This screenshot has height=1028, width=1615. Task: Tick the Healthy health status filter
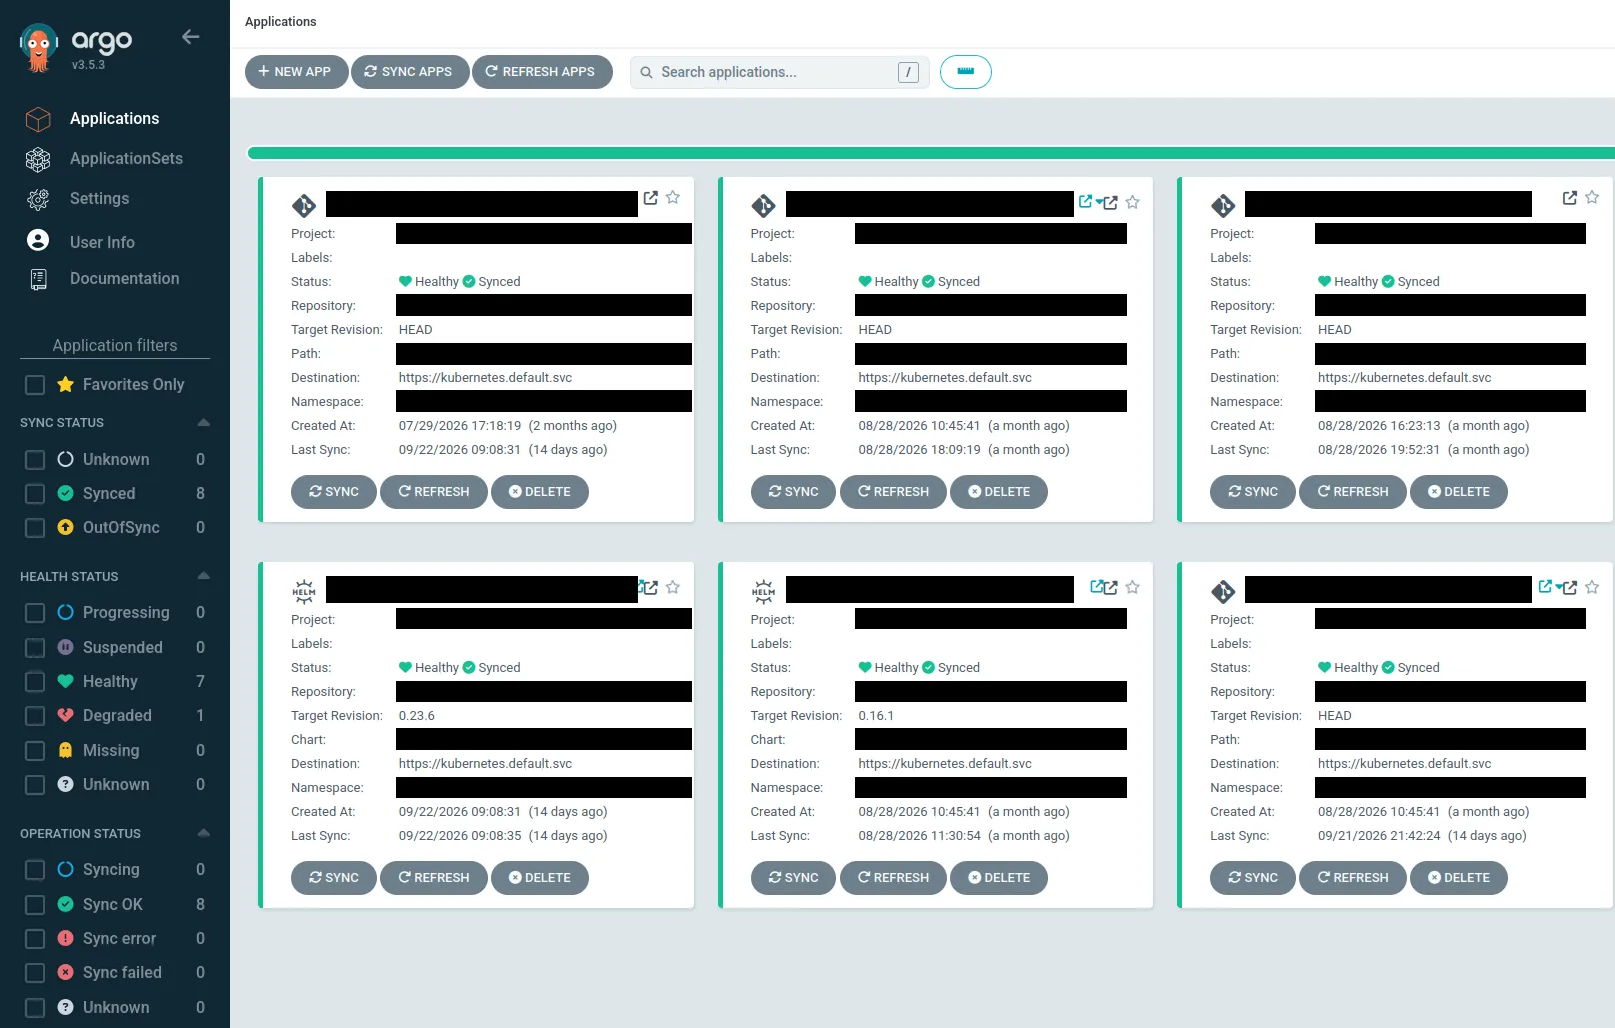pyautogui.click(x=35, y=682)
